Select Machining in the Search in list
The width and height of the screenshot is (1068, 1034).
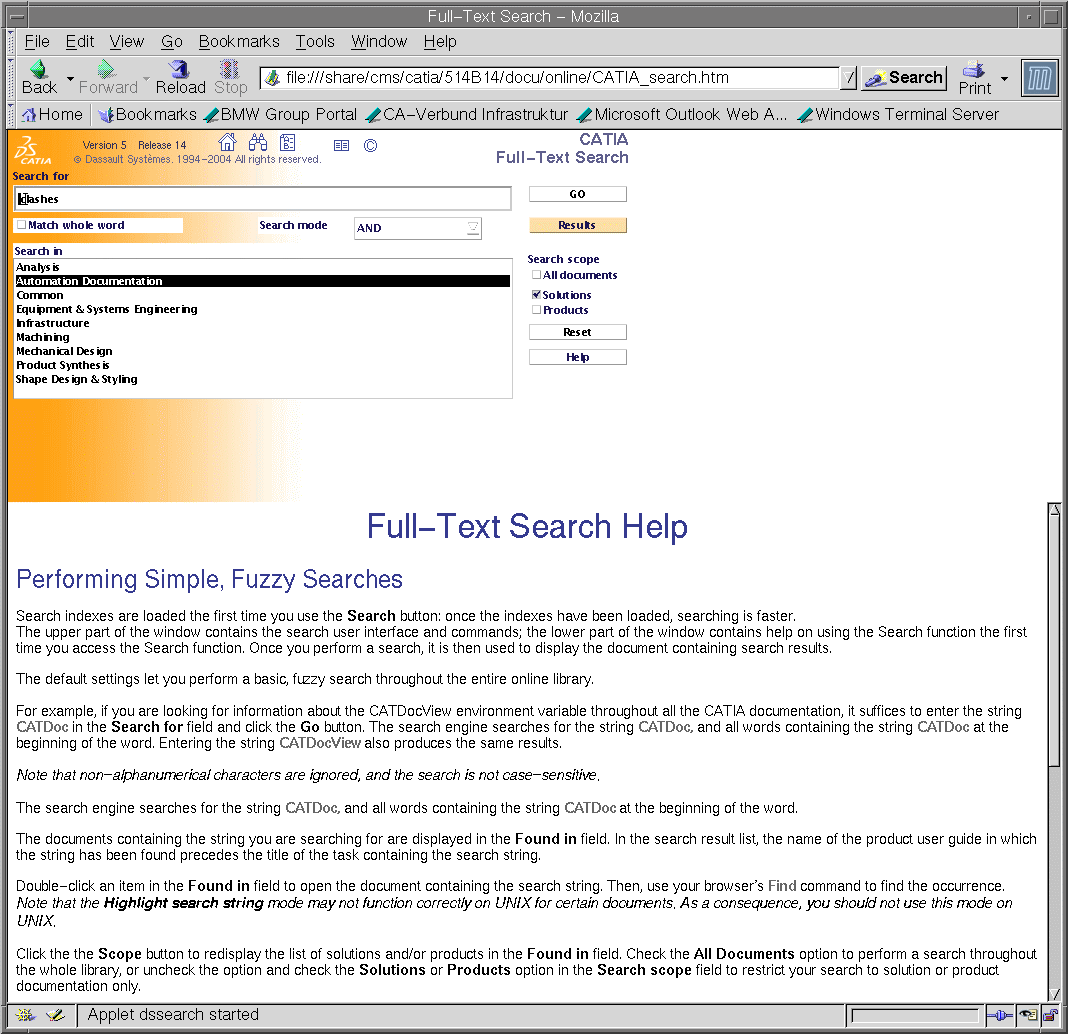262,337
